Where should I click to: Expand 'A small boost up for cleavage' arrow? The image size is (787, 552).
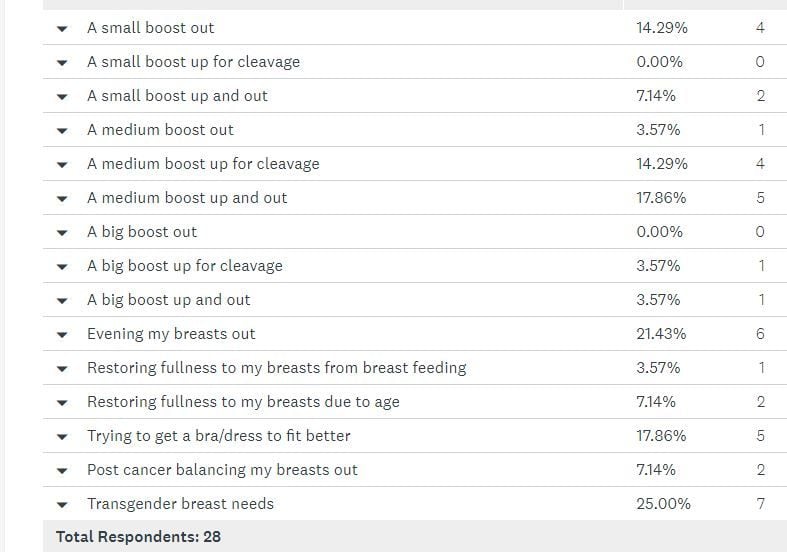pyautogui.click(x=62, y=63)
